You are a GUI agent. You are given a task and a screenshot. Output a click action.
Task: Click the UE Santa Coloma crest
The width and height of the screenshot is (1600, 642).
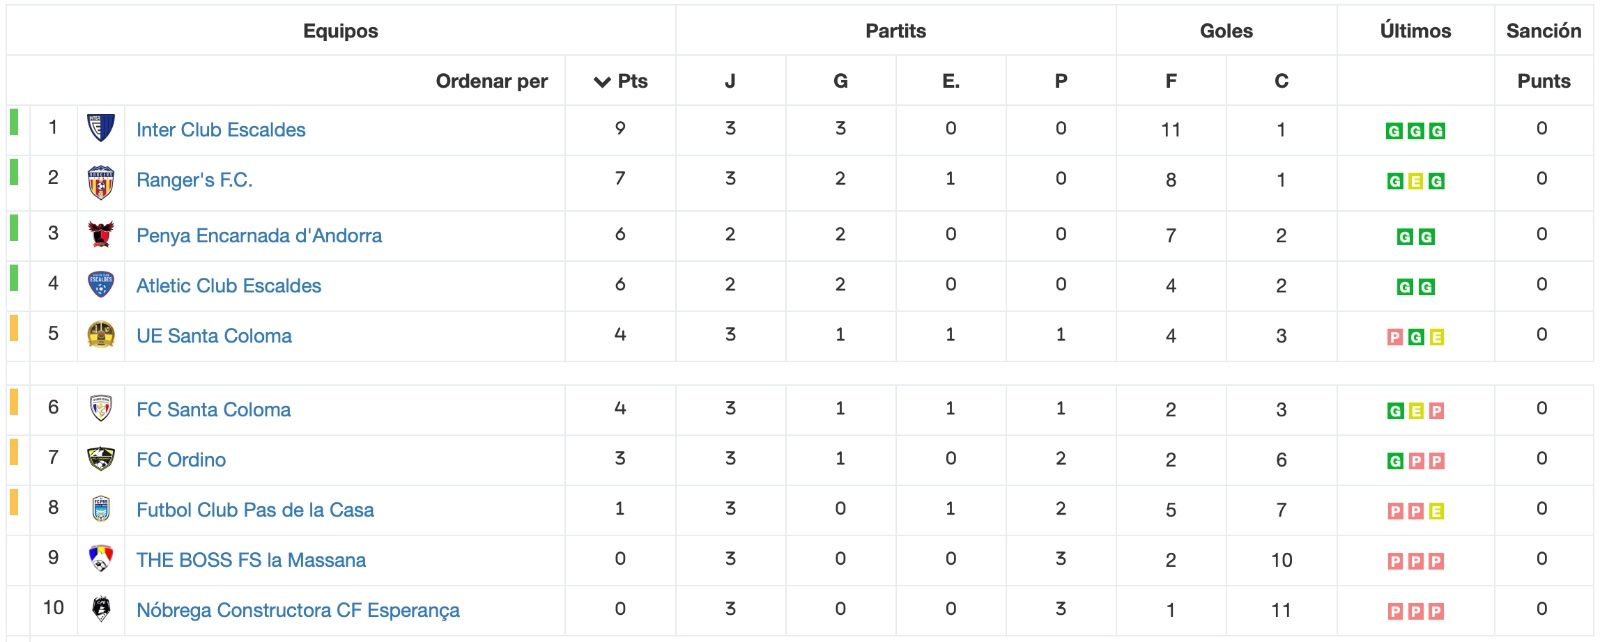(101, 335)
